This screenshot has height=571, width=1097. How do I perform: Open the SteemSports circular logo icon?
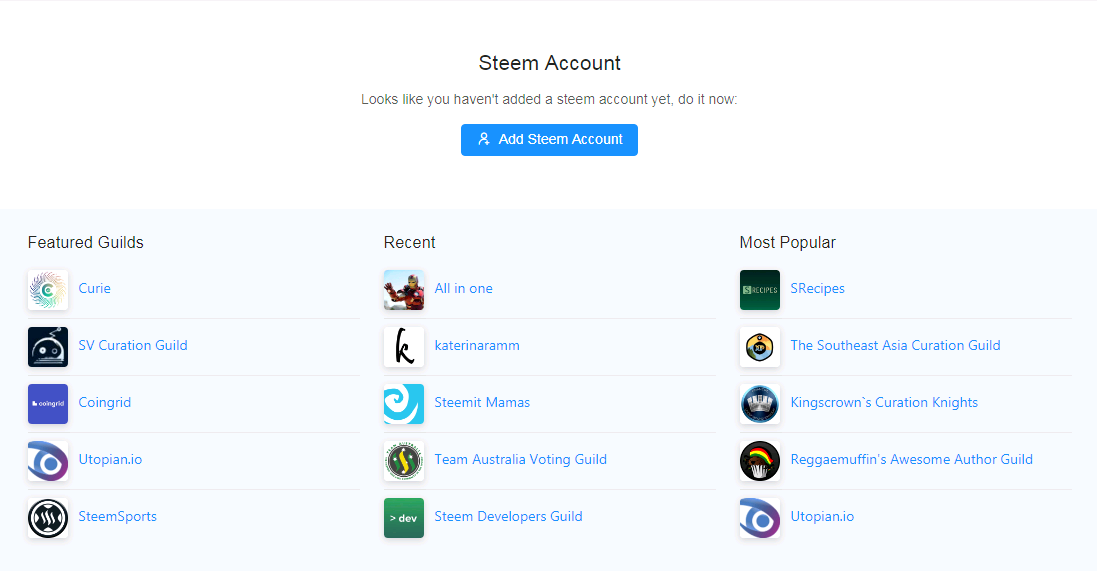pyautogui.click(x=48, y=518)
